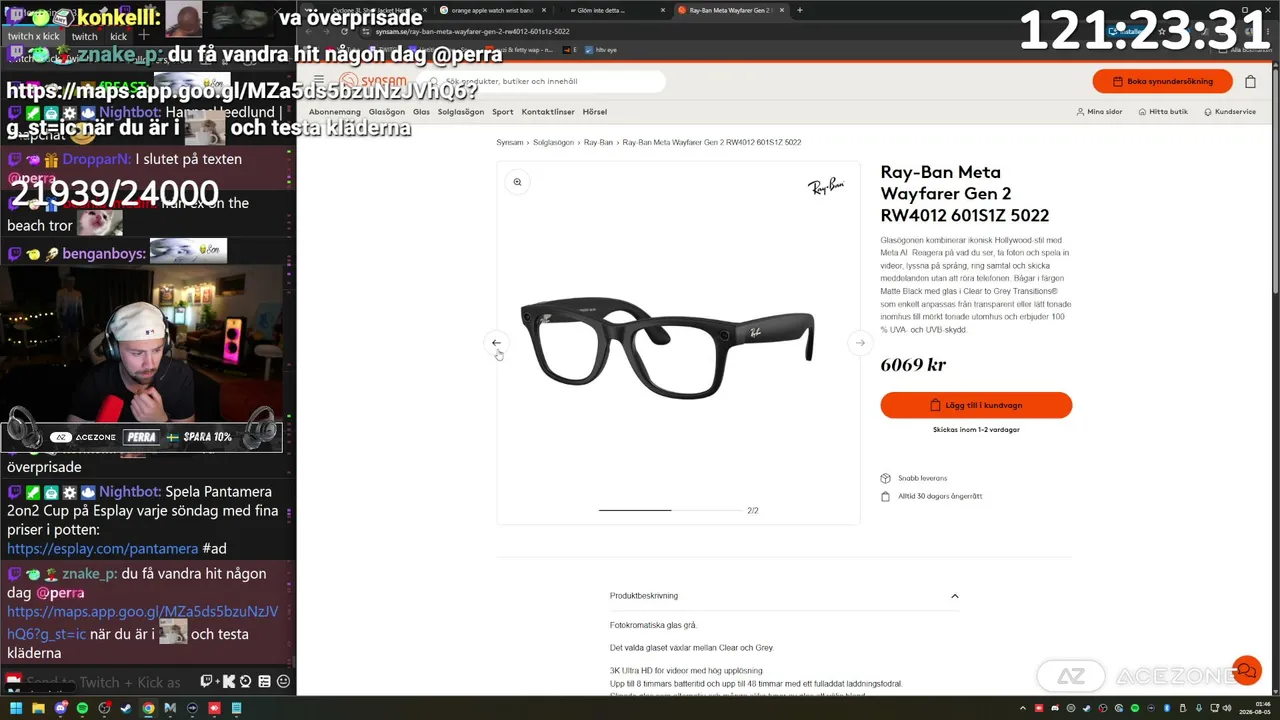Open the esplay.com/pantamera chat link

103,549
